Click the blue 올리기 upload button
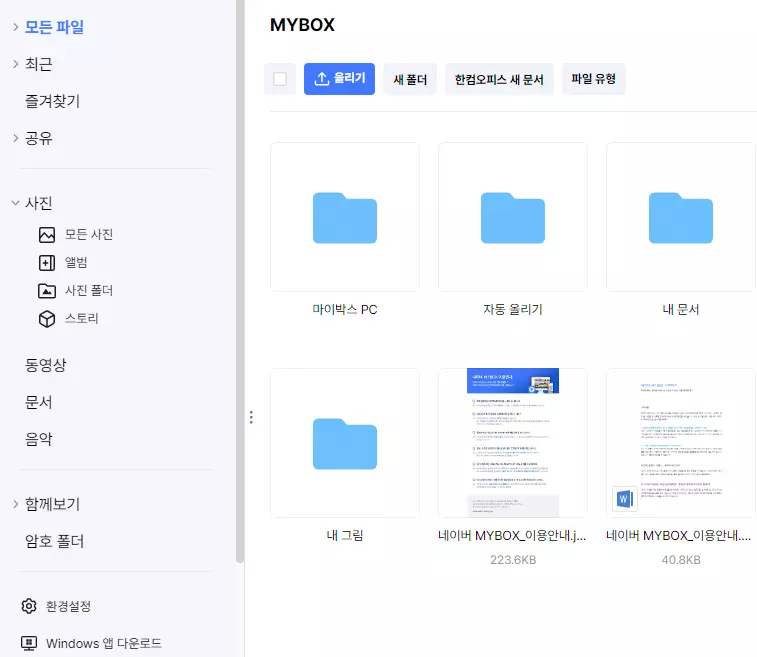This screenshot has height=657, width=757. tap(339, 79)
